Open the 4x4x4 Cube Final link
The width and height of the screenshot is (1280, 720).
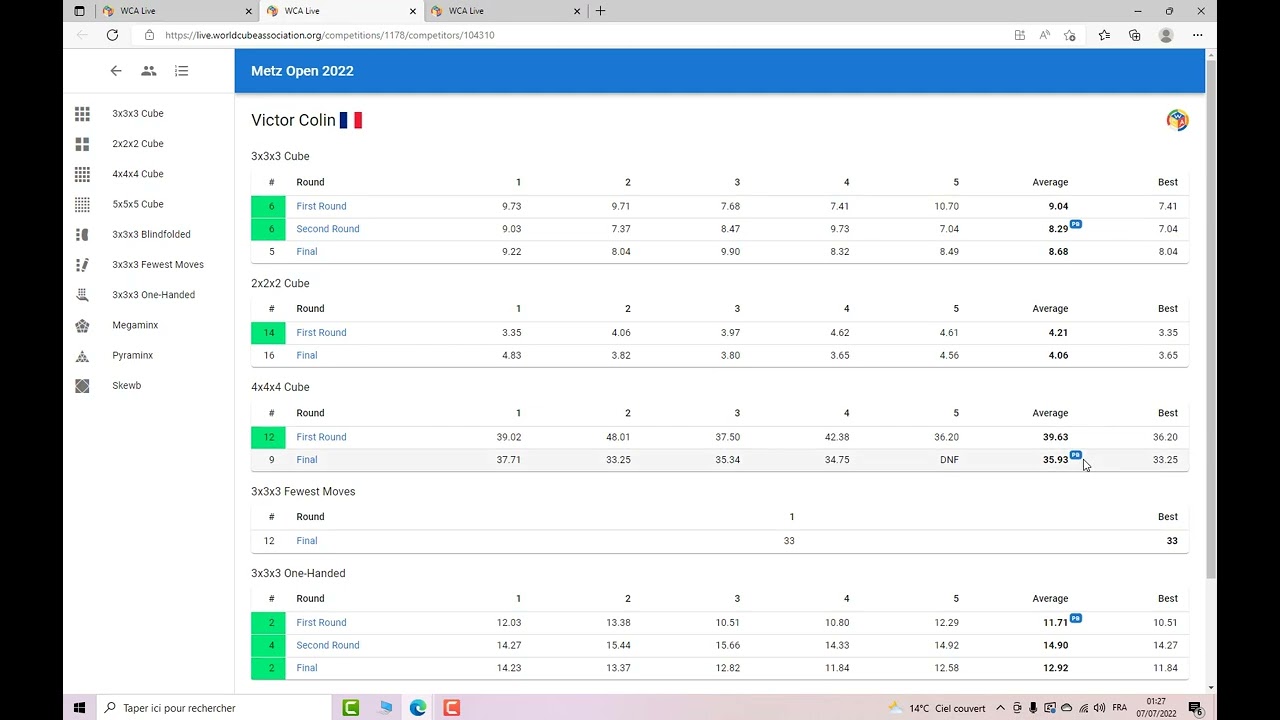pyautogui.click(x=307, y=460)
